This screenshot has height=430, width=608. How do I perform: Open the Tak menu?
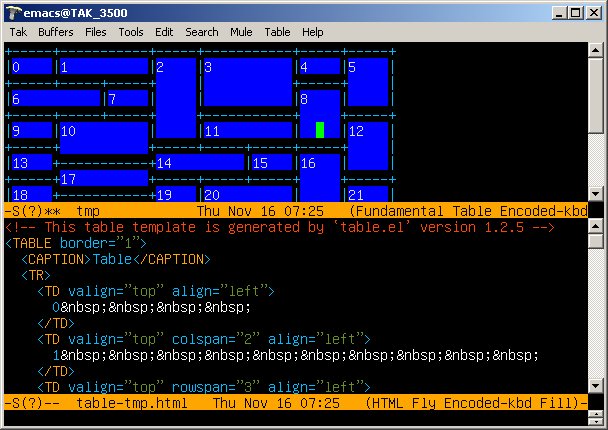(x=18, y=32)
